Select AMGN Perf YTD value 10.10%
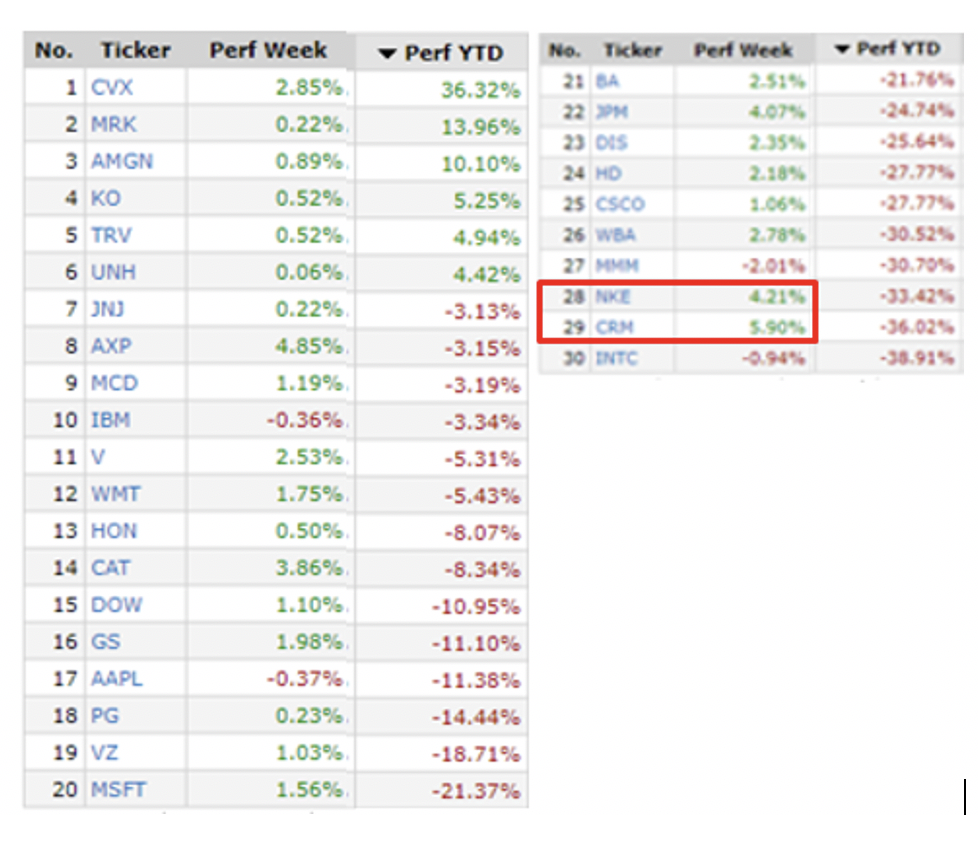The width and height of the screenshot is (978, 866). (480, 164)
